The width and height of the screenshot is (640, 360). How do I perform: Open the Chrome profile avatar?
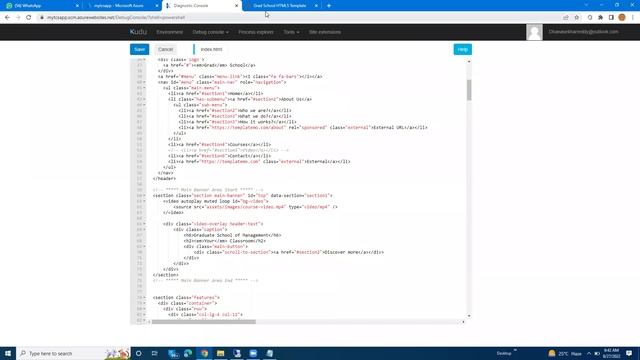click(x=622, y=18)
